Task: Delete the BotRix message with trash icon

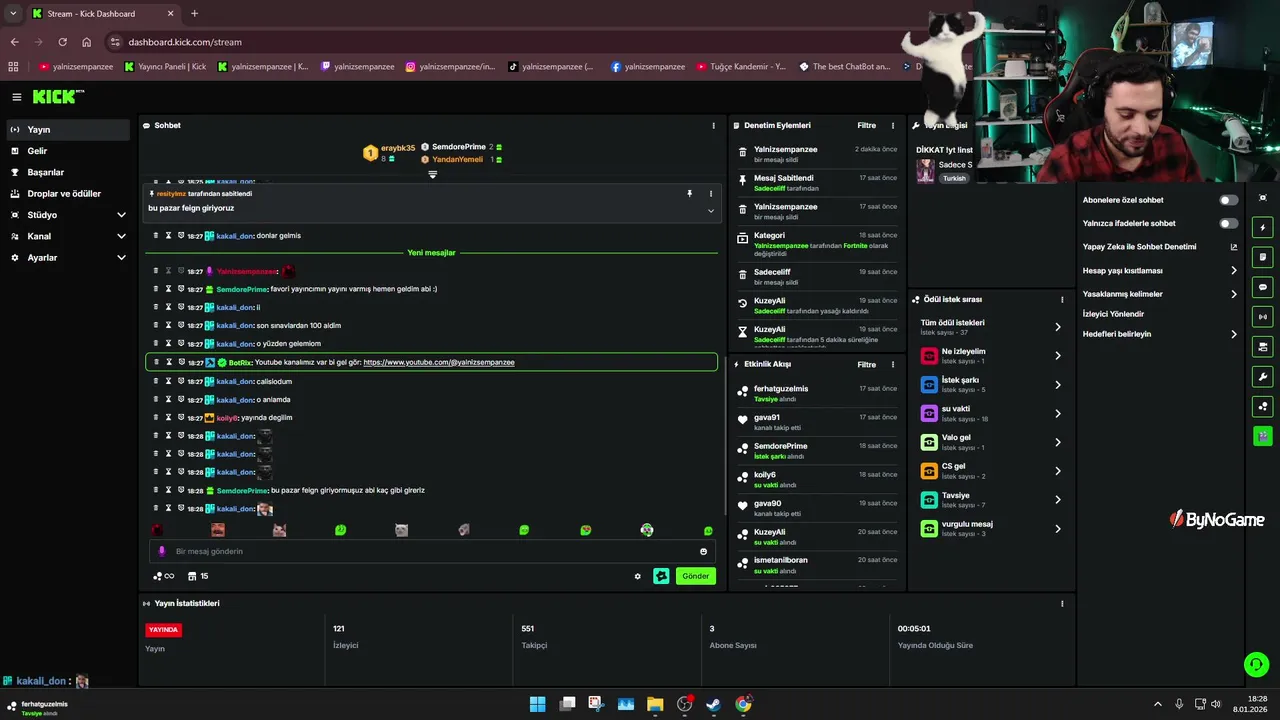Action: (156, 362)
